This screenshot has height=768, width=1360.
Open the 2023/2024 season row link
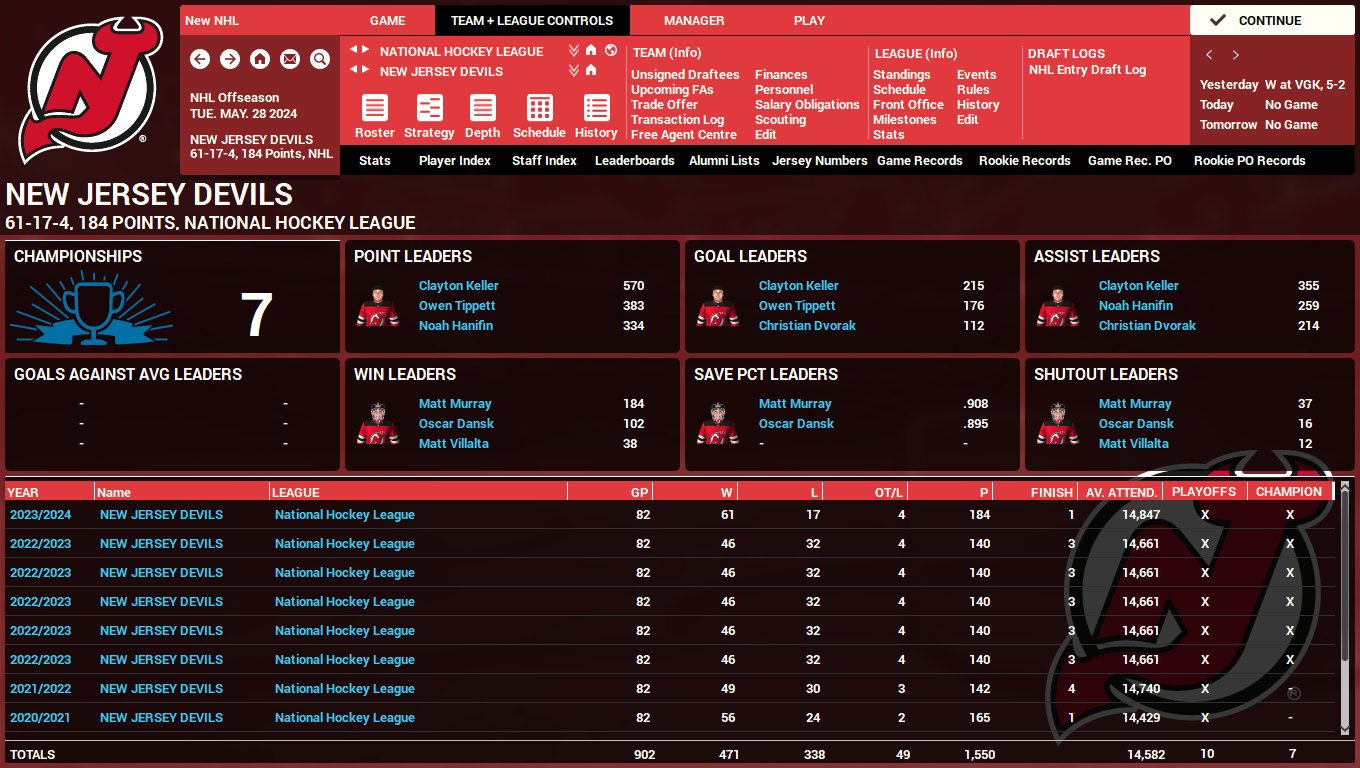40,514
